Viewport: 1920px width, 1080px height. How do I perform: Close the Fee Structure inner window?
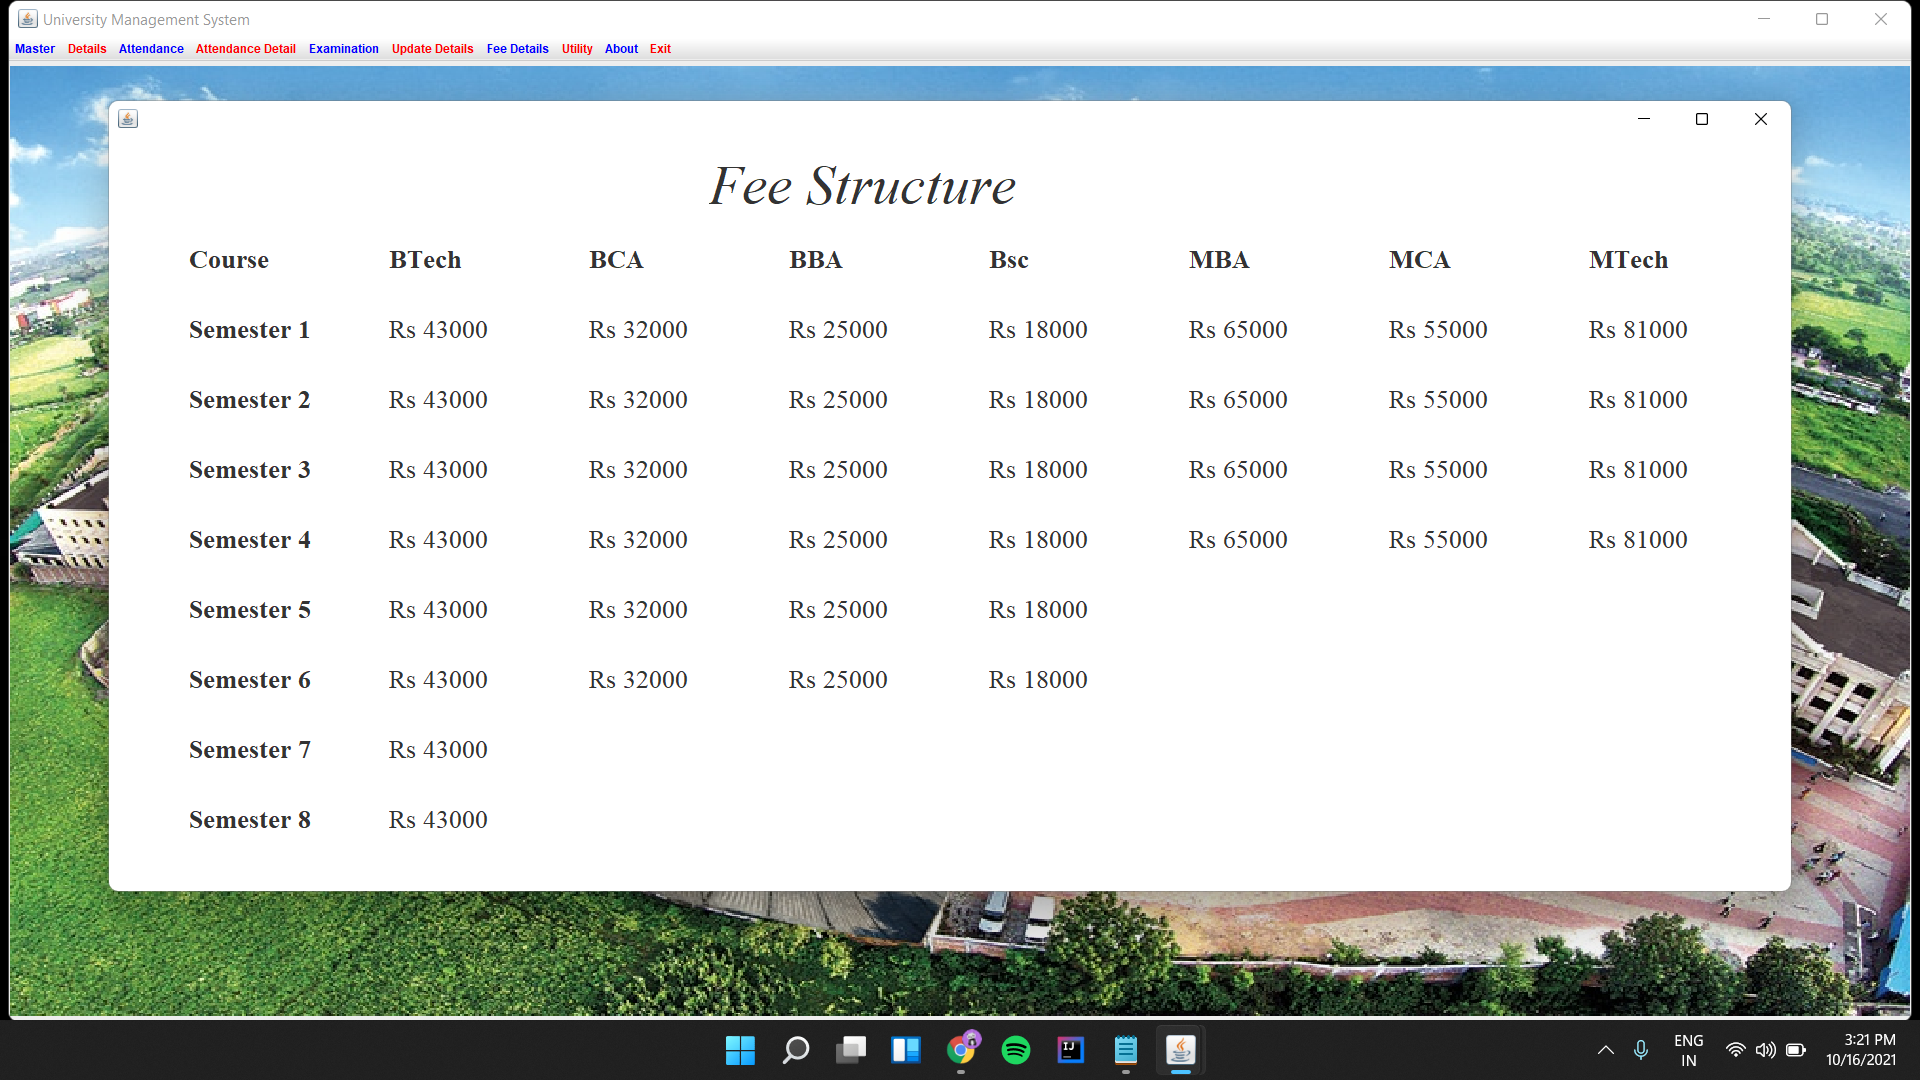pyautogui.click(x=1760, y=119)
